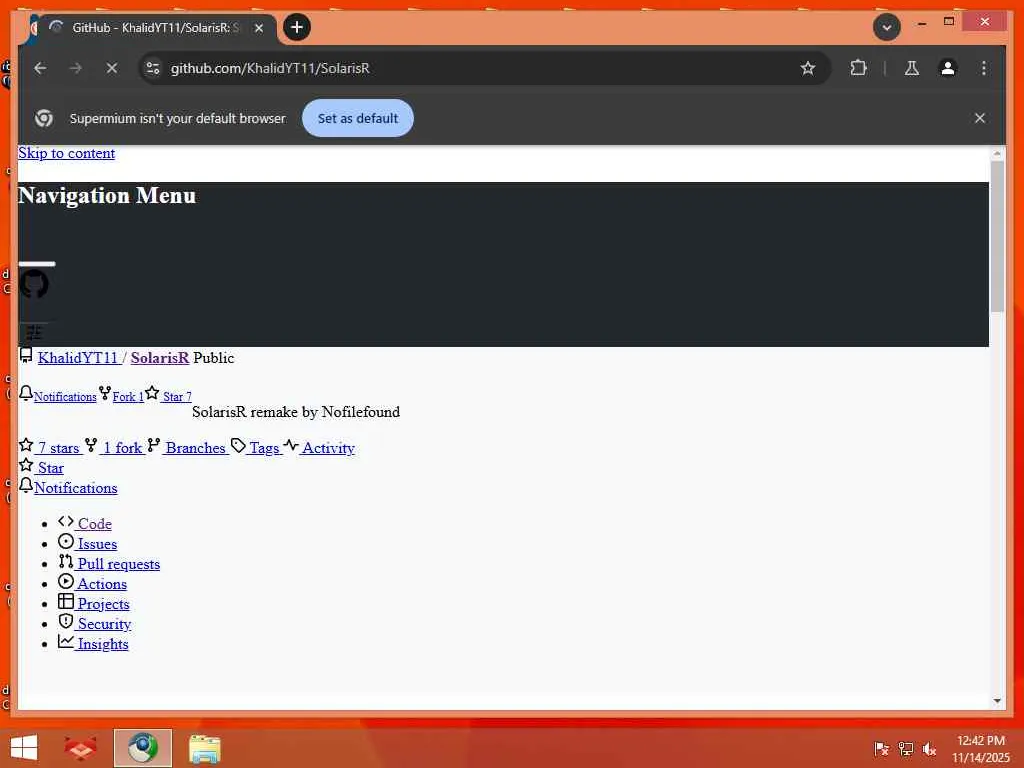Switch to the Projects tab
This screenshot has height=768, width=1024.
(x=103, y=604)
